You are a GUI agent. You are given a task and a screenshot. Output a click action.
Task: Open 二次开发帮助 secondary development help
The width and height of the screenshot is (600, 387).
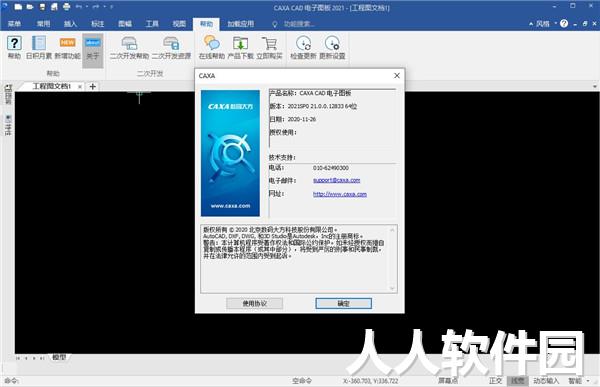[x=129, y=47]
